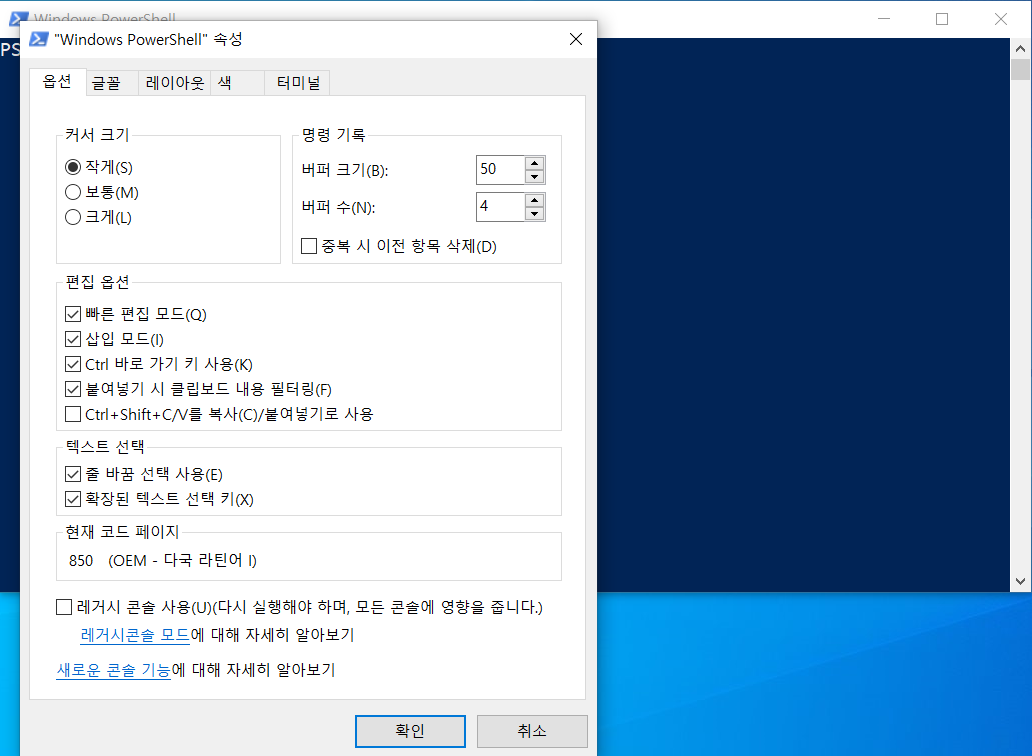Click the 확인 button

pyautogui.click(x=410, y=731)
